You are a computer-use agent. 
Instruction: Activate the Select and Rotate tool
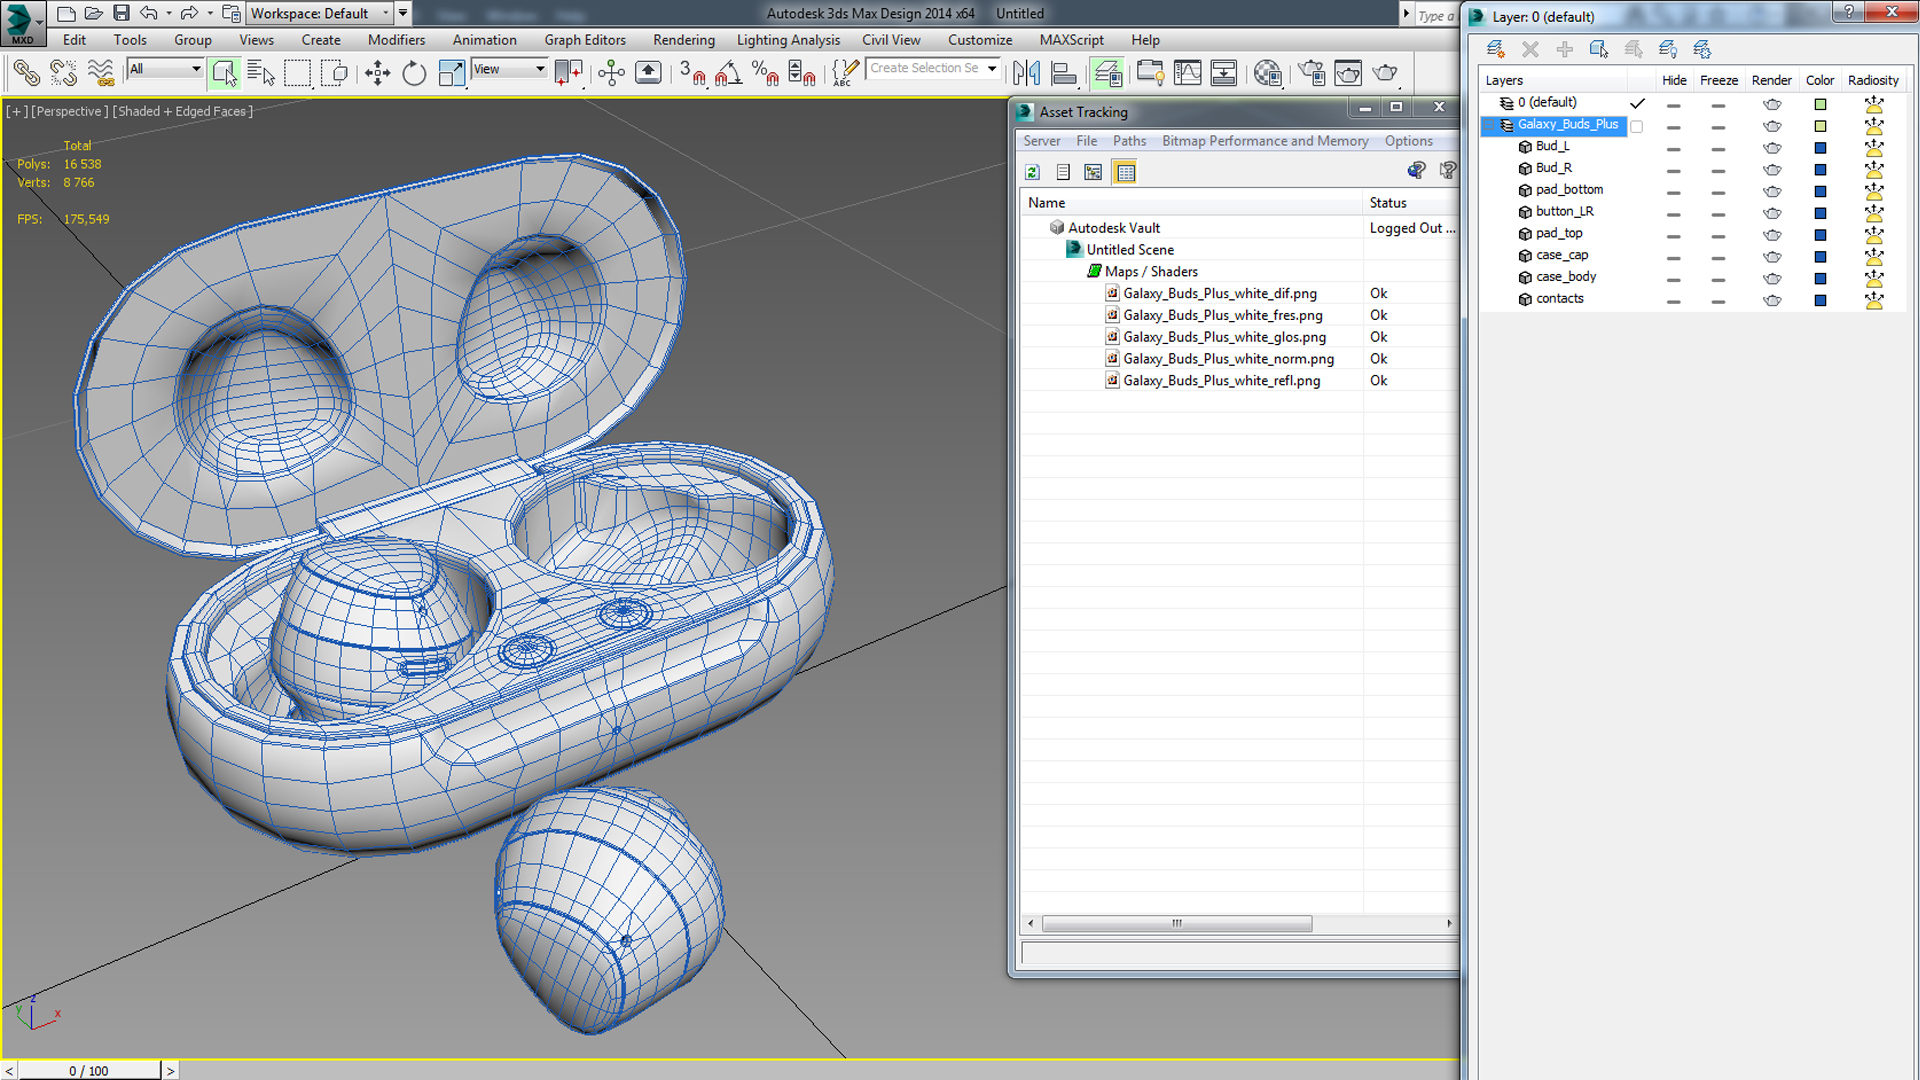pos(413,73)
